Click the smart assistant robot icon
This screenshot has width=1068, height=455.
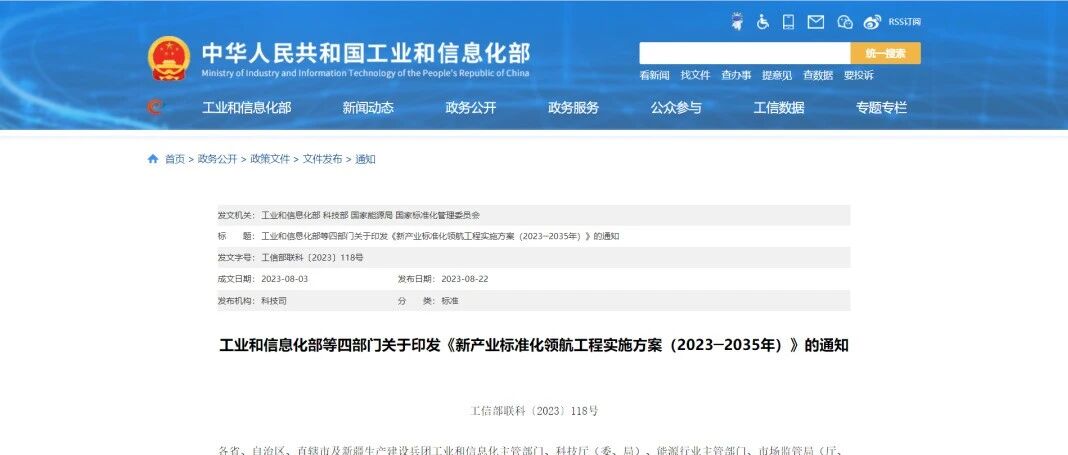[736, 21]
